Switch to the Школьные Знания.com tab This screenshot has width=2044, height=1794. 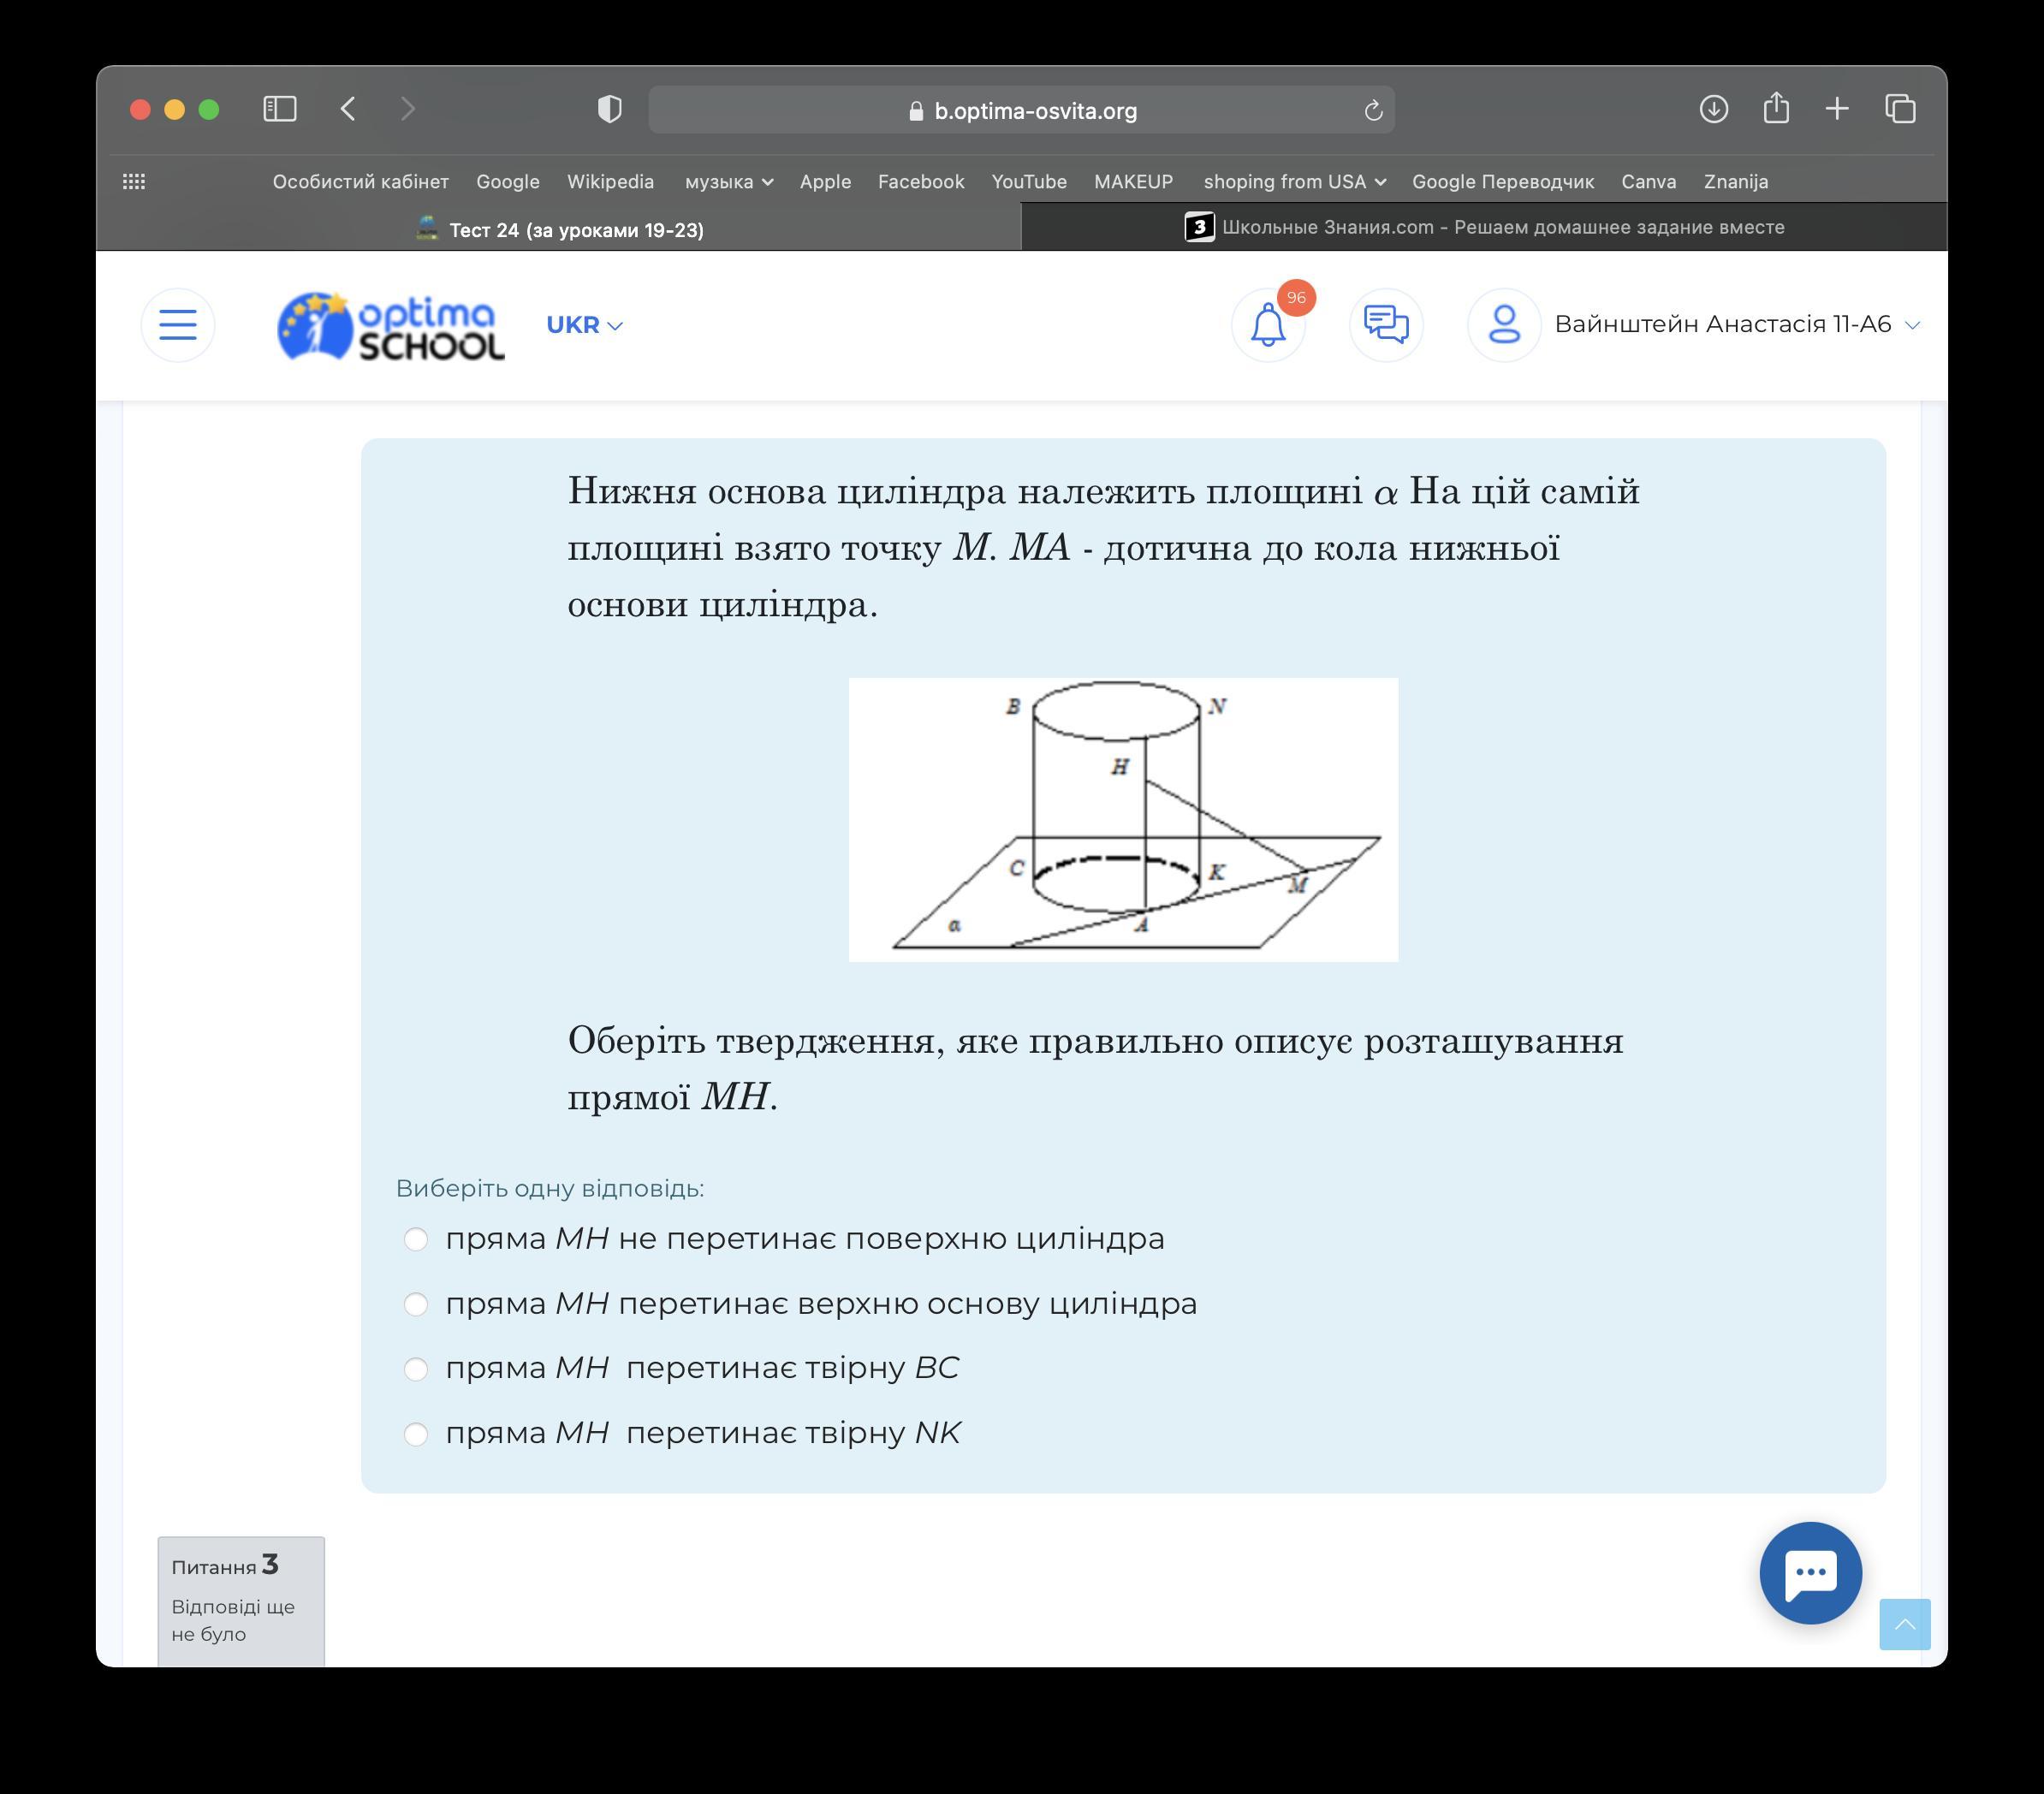1484,228
